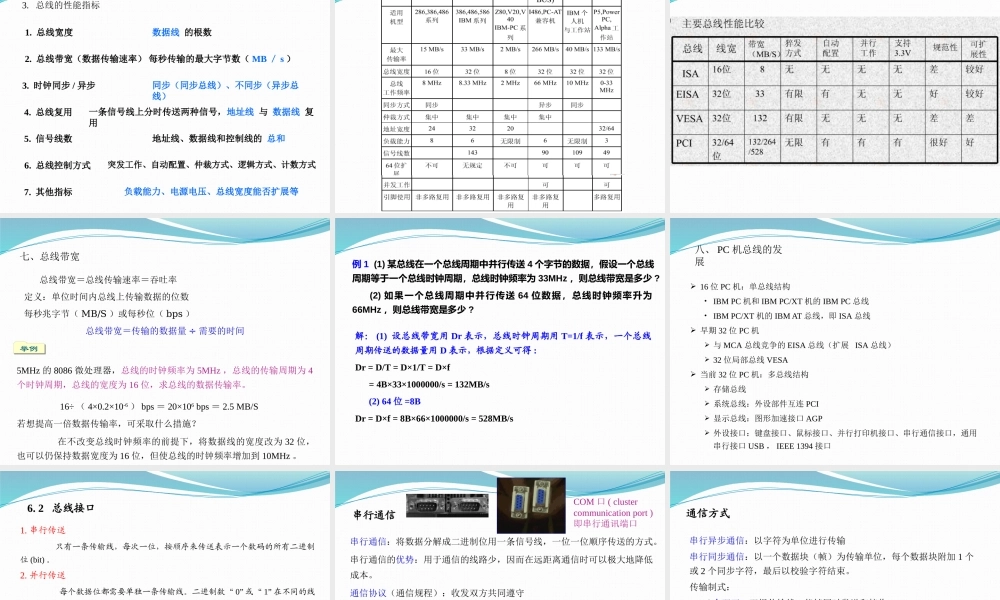The height and width of the screenshot is (600, 1000).
Task: Click the COM 口 cluster communication port caption
Action: tap(615, 512)
